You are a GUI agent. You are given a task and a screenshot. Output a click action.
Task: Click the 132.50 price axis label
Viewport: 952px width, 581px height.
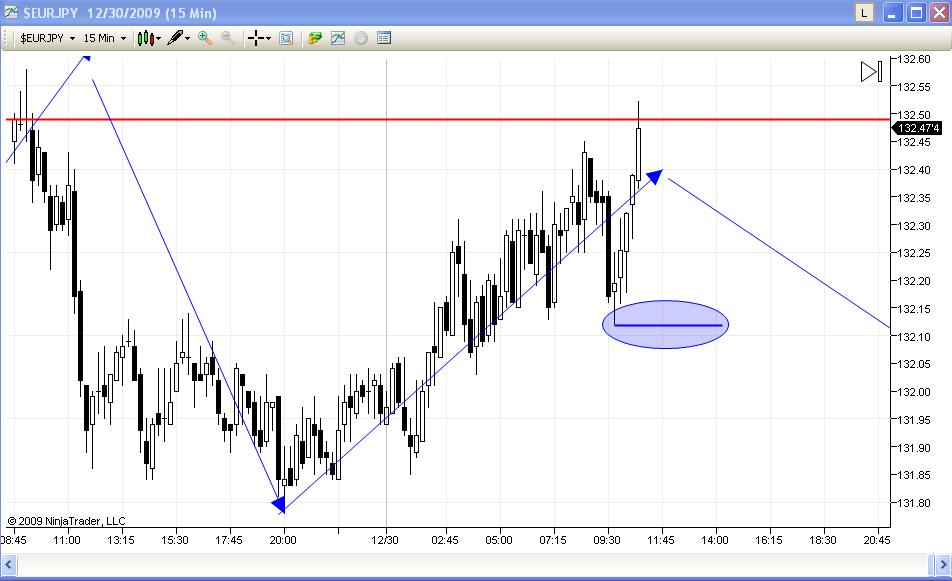pos(914,115)
